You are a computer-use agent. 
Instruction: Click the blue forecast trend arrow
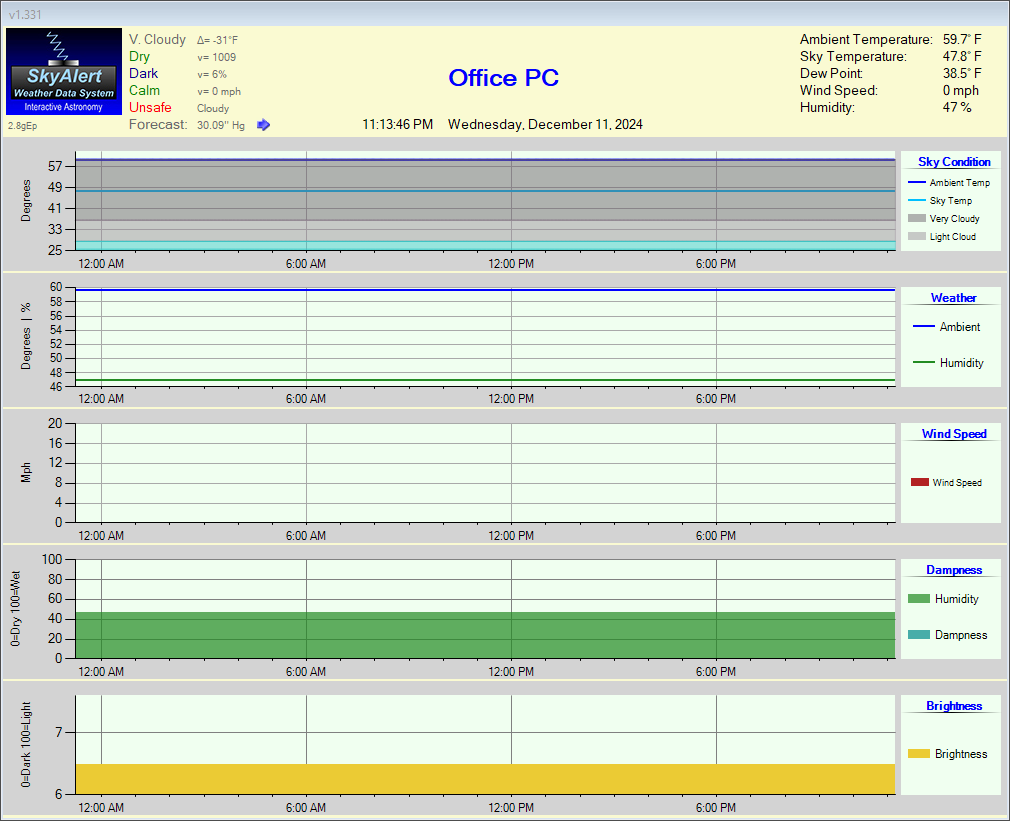tap(264, 125)
